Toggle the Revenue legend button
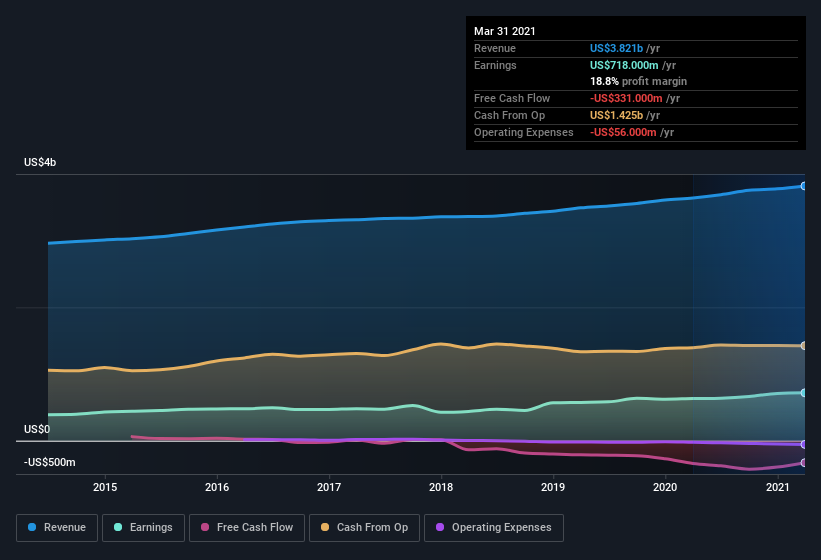The image size is (821, 560). coord(57,528)
